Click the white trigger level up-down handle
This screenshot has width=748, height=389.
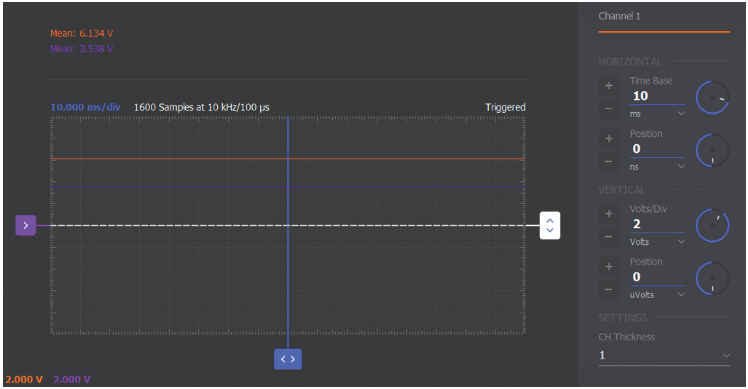(550, 225)
